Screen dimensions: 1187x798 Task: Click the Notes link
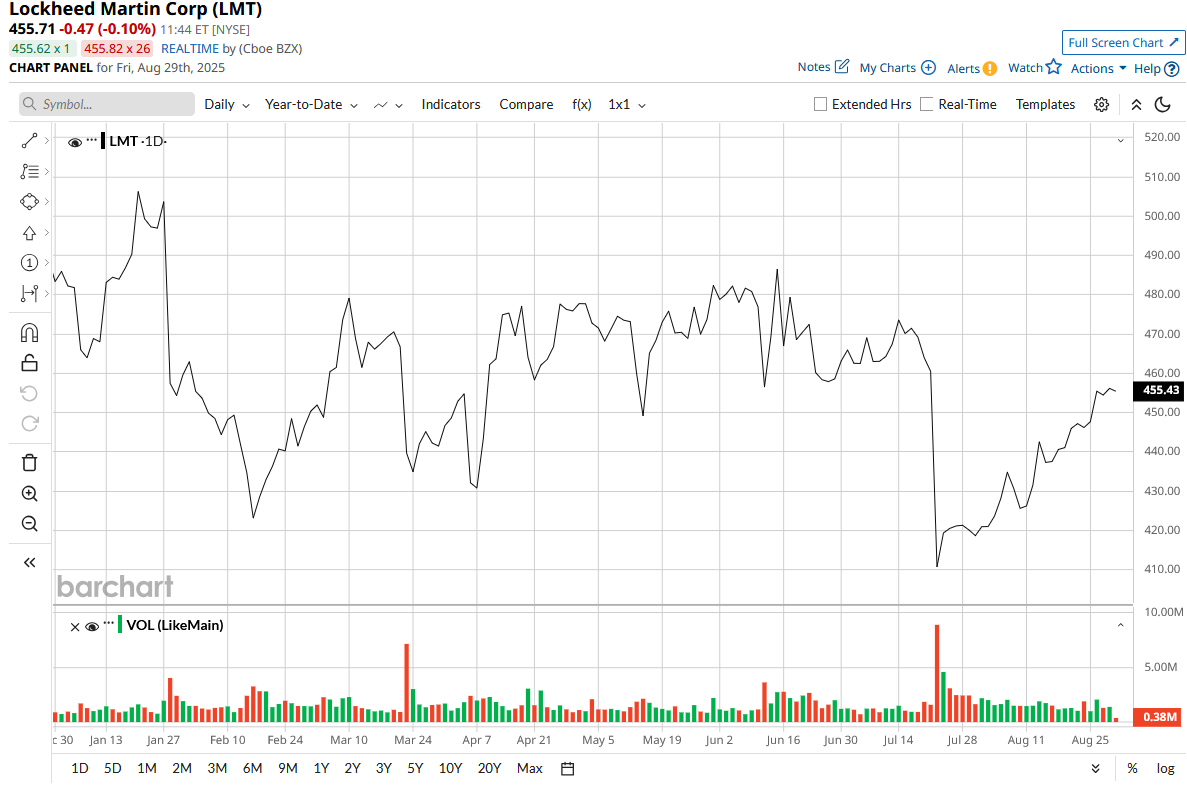pyautogui.click(x=814, y=67)
